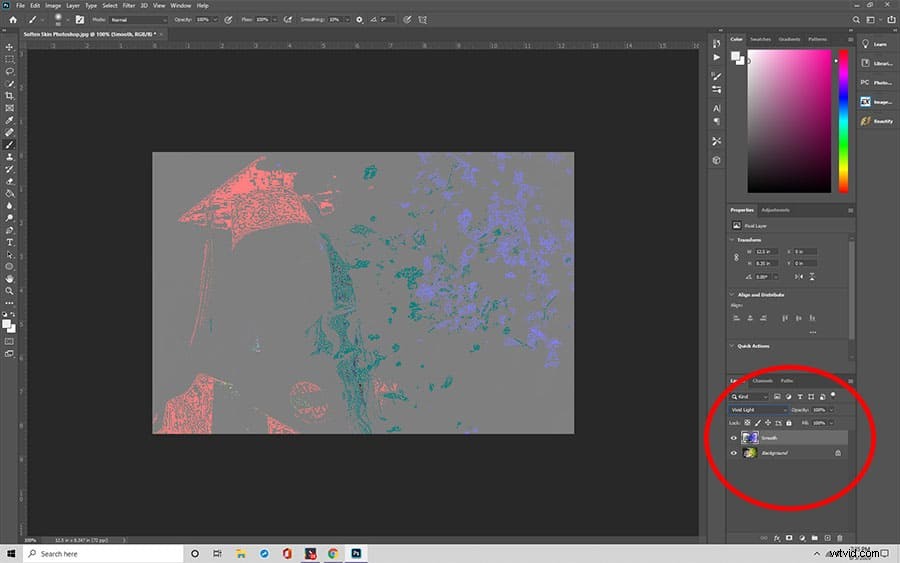Select the Rectangular Marquee tool
The image size is (900, 563).
coord(9,59)
